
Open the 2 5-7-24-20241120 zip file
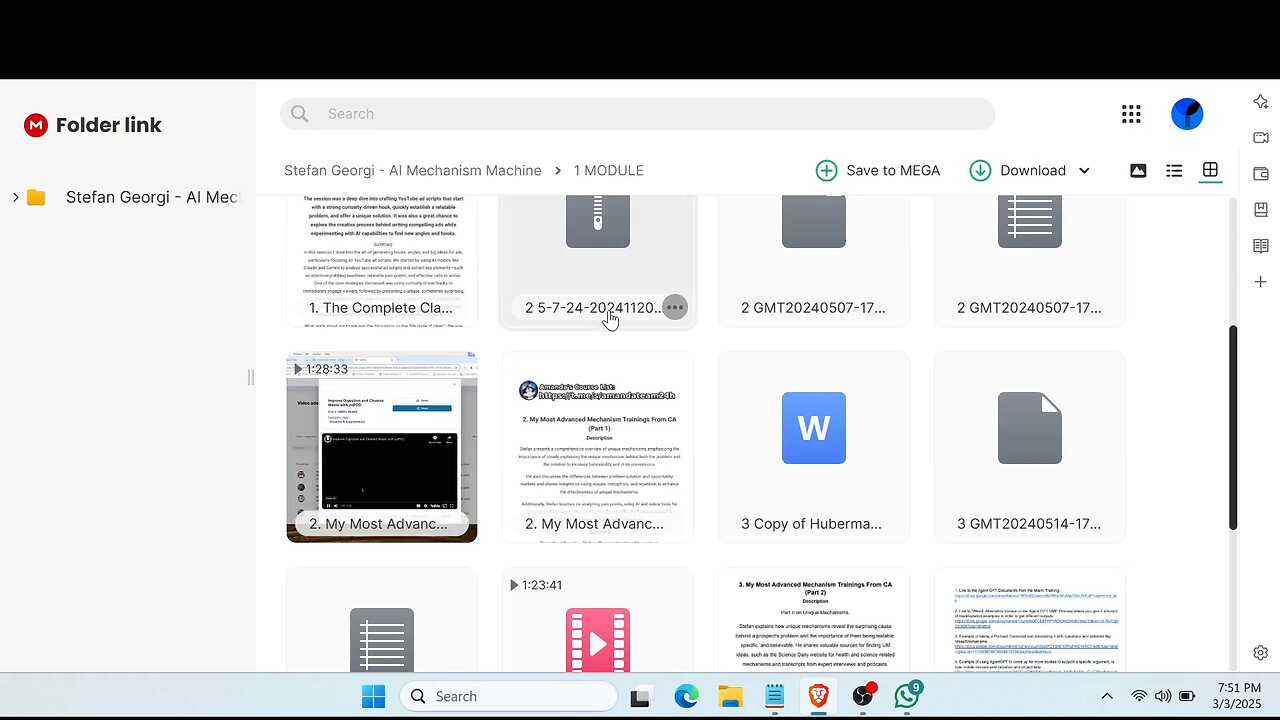(x=598, y=260)
